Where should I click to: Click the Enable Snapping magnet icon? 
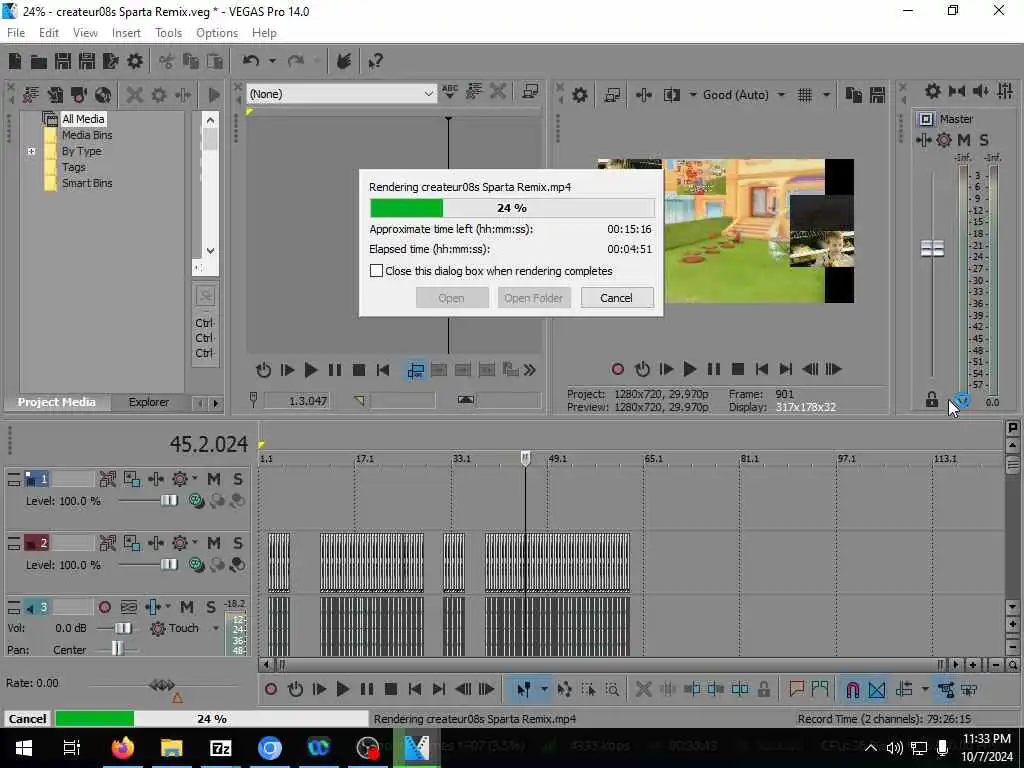[x=852, y=689]
